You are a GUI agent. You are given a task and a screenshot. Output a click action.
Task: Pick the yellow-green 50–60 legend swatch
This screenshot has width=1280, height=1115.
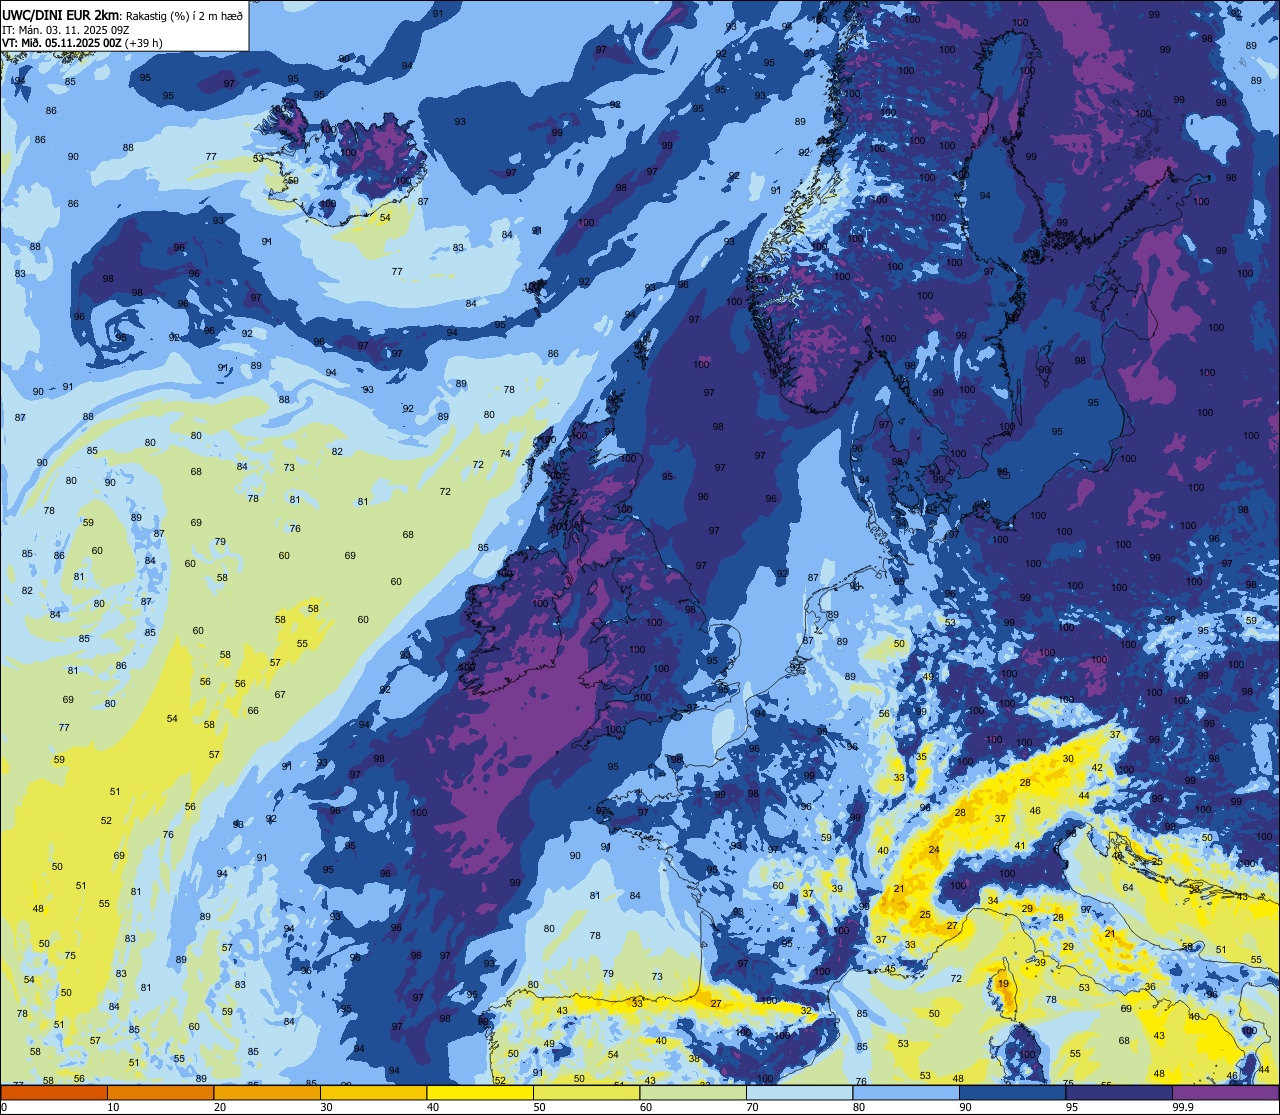586,1092
